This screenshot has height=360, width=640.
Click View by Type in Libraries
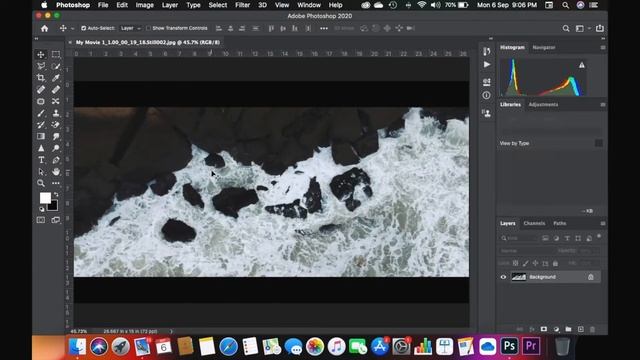[514, 143]
